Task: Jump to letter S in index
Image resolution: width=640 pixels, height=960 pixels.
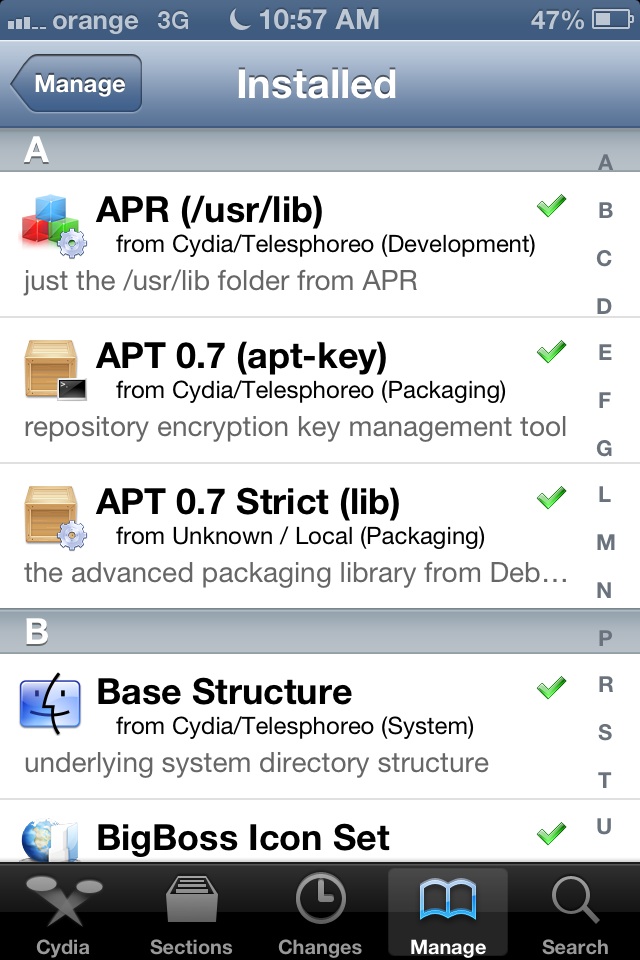Action: click(604, 732)
